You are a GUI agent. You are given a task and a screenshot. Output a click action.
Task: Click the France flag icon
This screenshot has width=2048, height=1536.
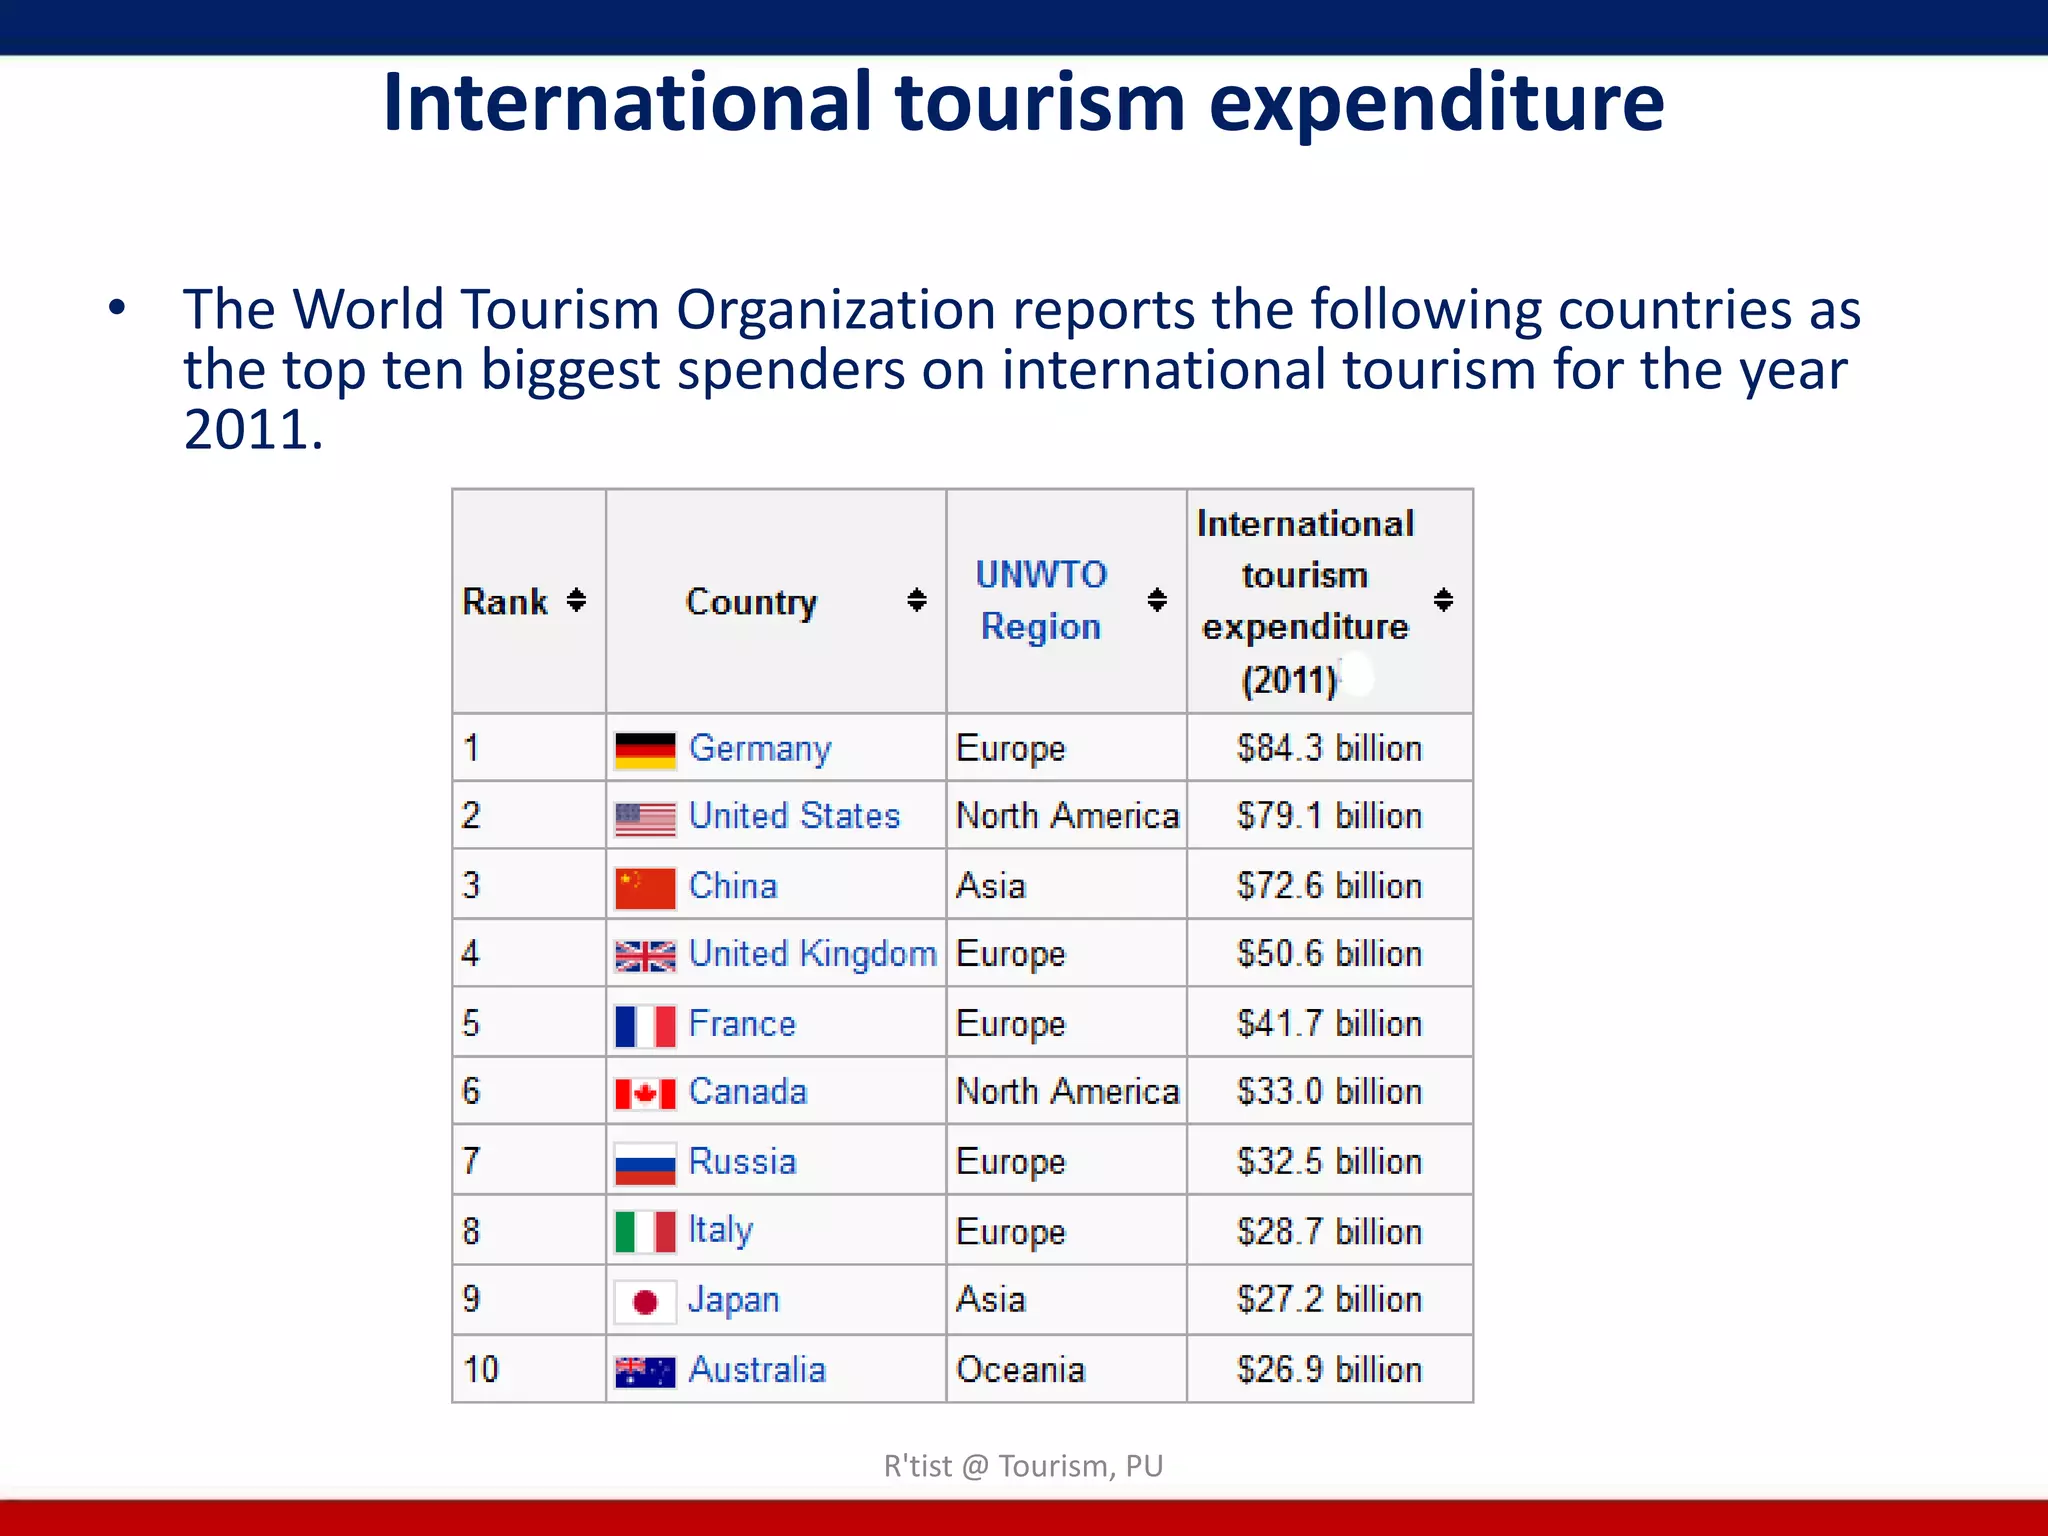(x=645, y=1026)
